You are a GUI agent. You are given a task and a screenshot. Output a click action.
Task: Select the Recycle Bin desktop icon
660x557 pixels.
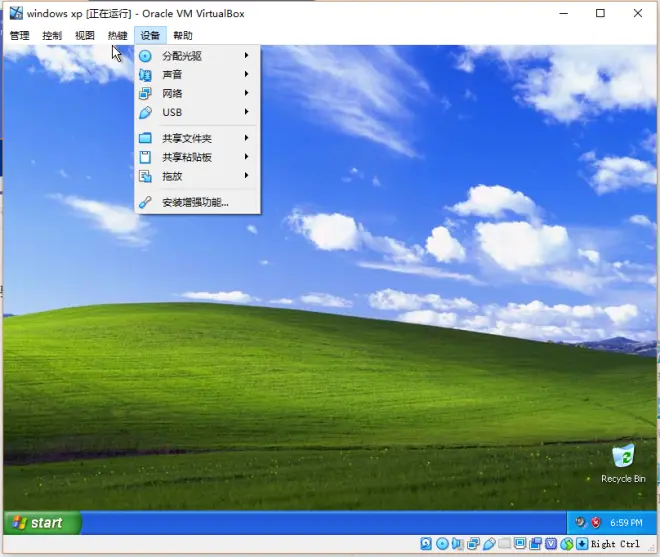623,464
